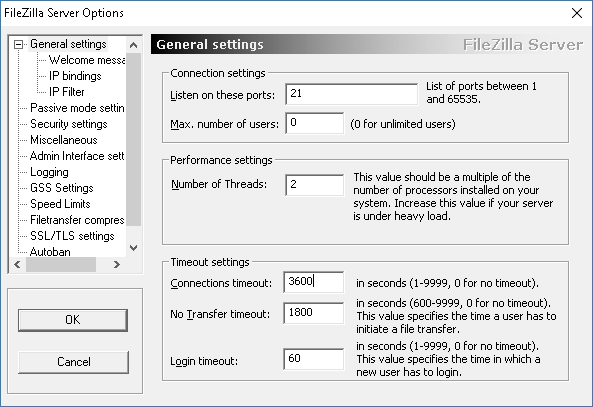Click the Cancel button

(73, 362)
